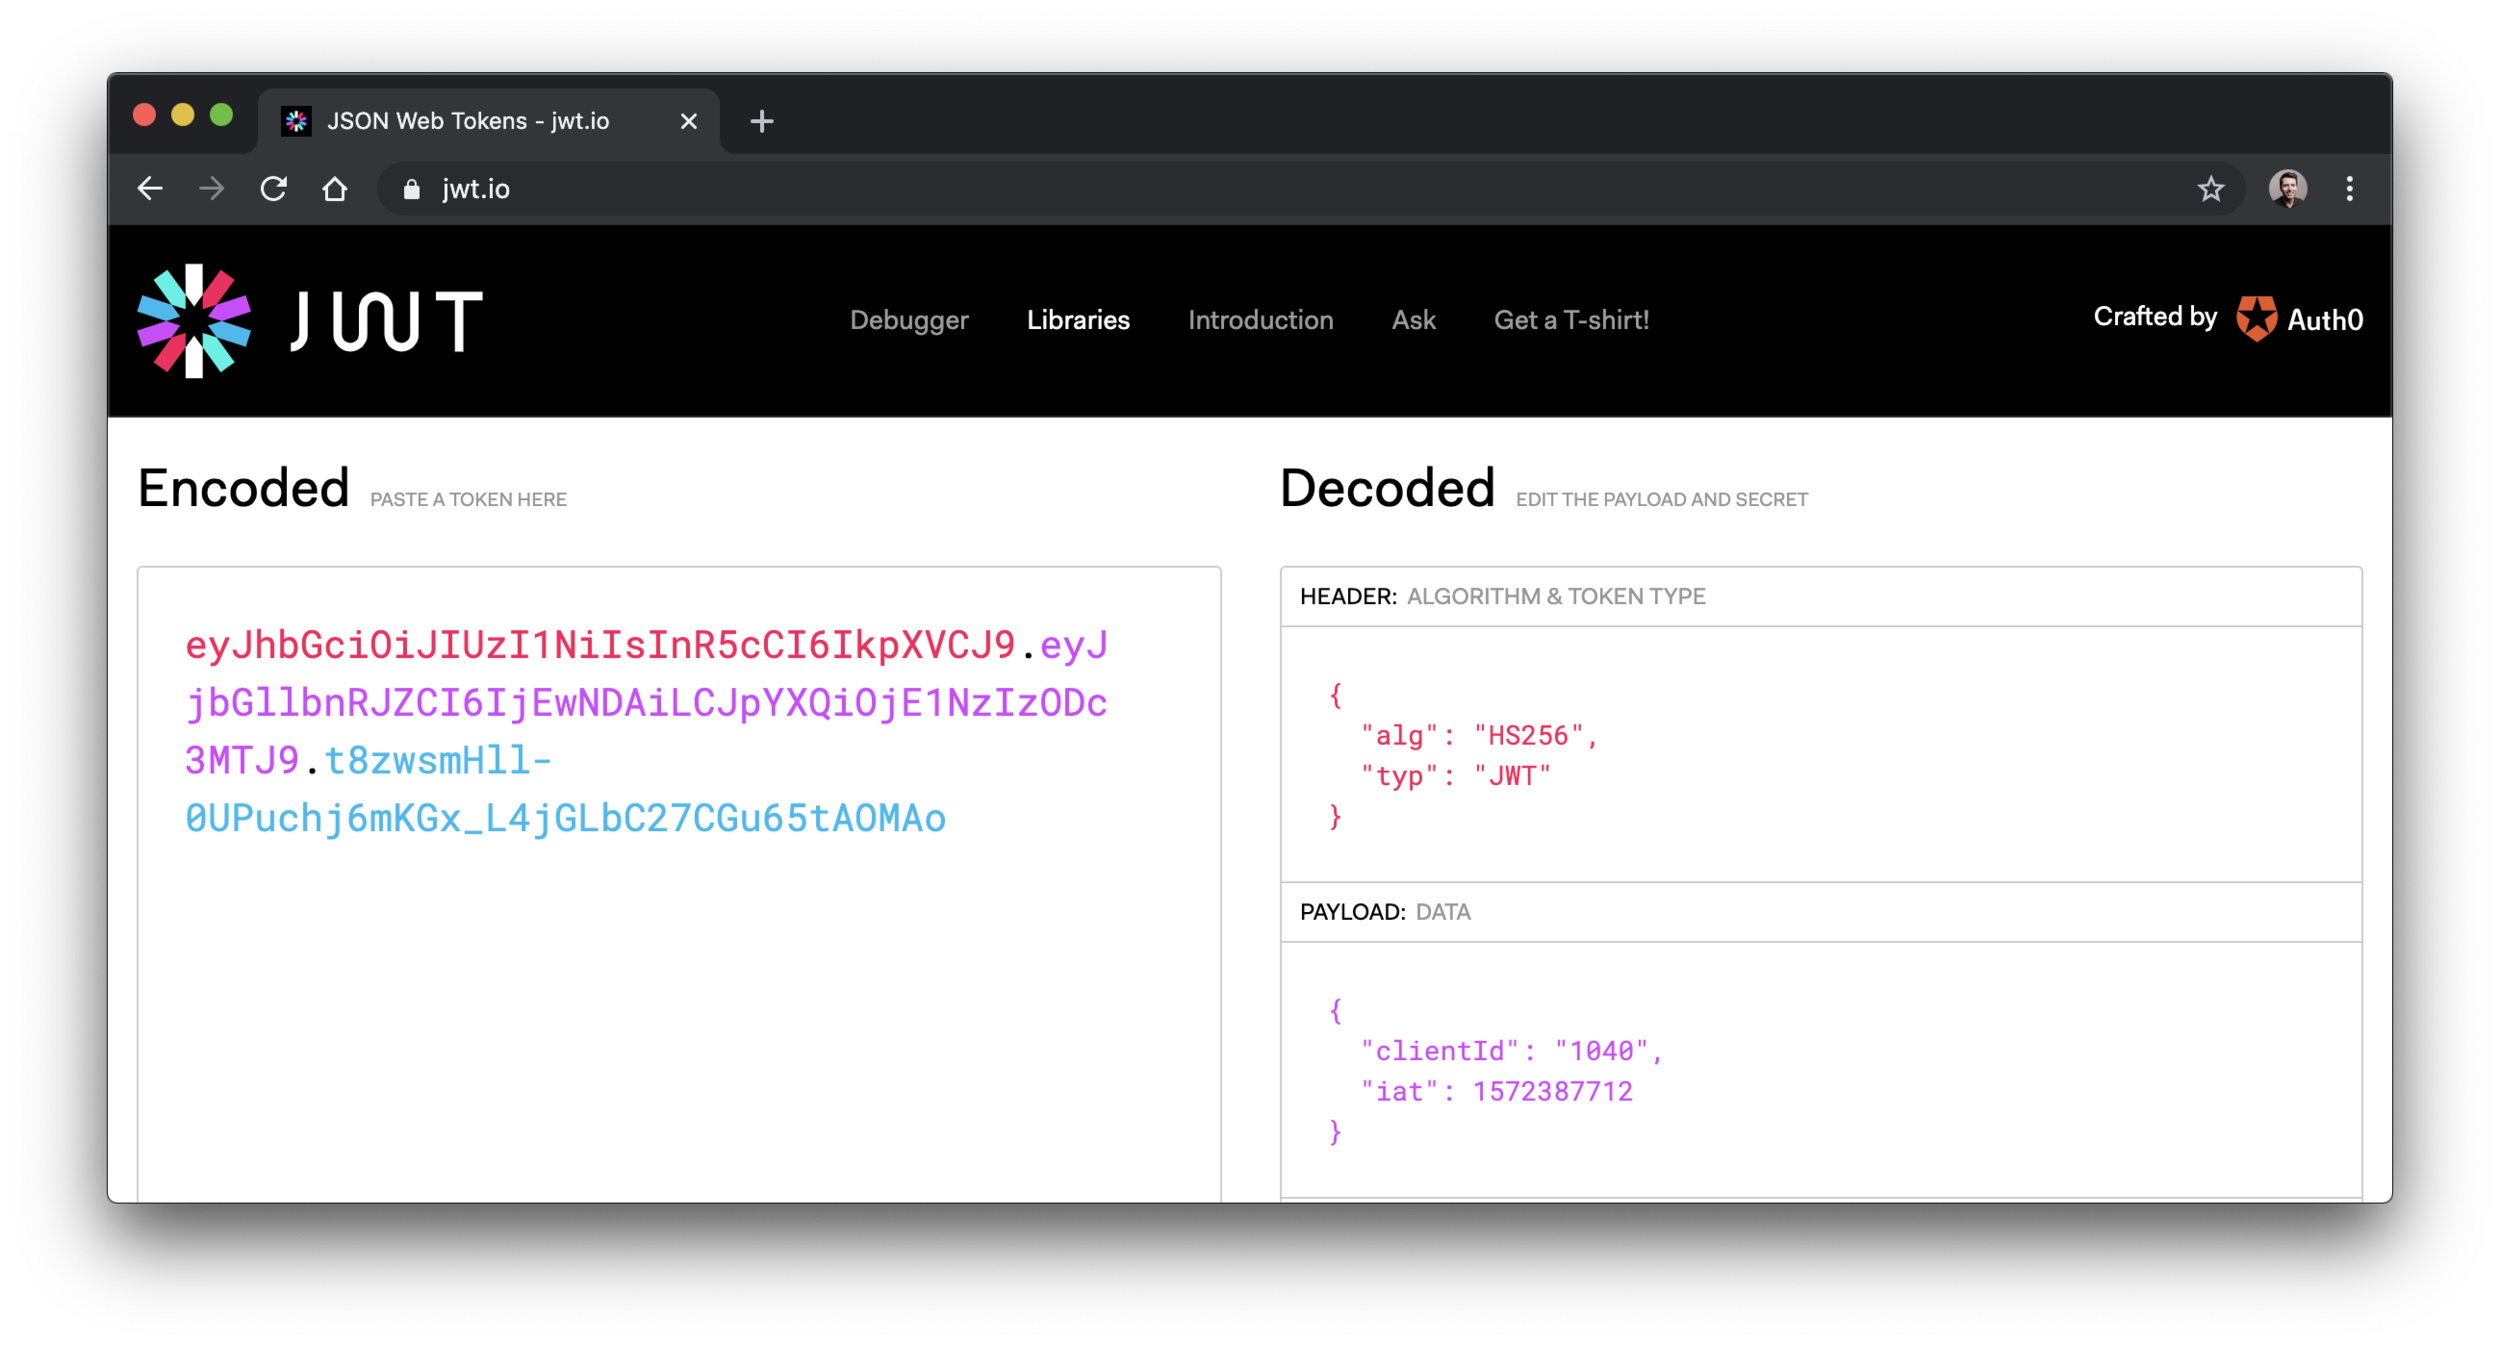Open the Chrome three-dot menu

[x=2350, y=189]
